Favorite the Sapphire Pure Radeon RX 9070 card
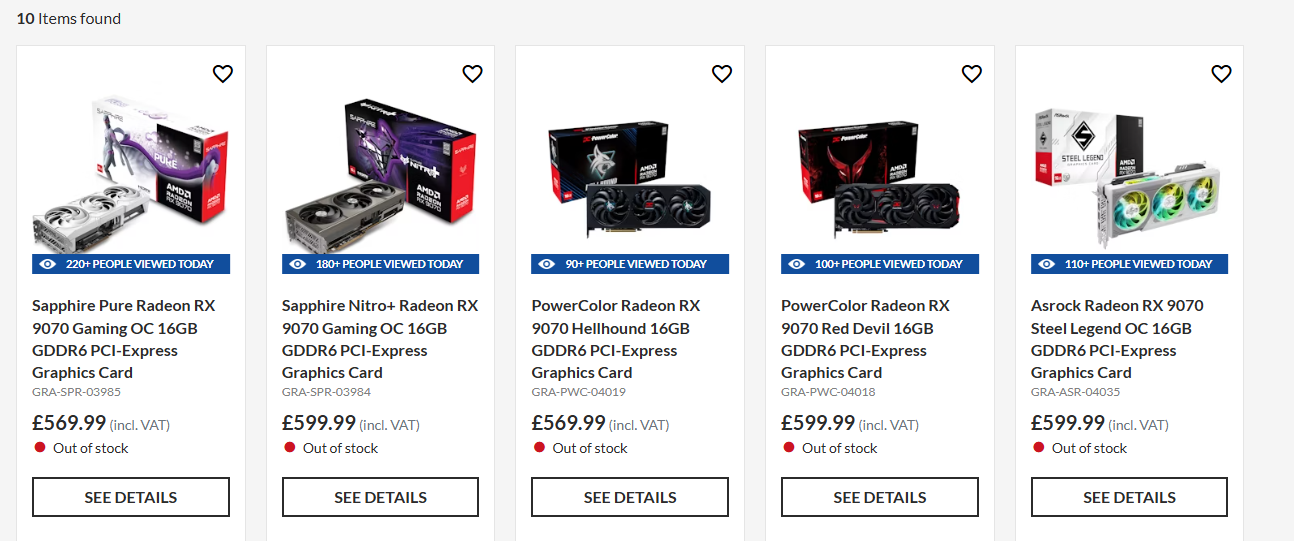The image size is (1294, 541). (222, 73)
